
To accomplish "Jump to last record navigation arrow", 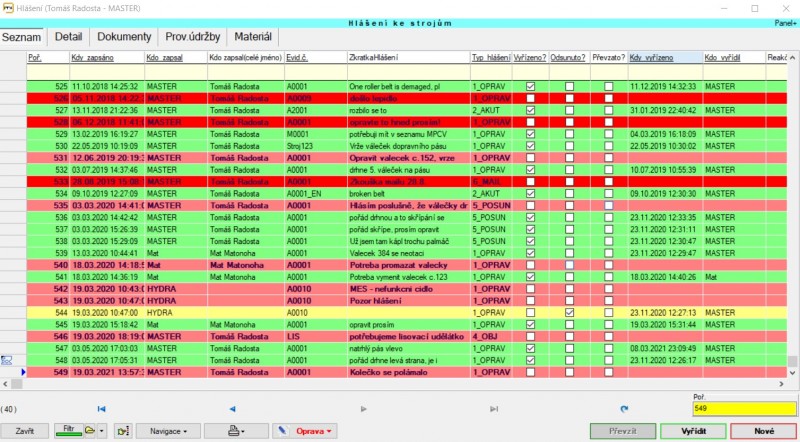I will pos(494,409).
